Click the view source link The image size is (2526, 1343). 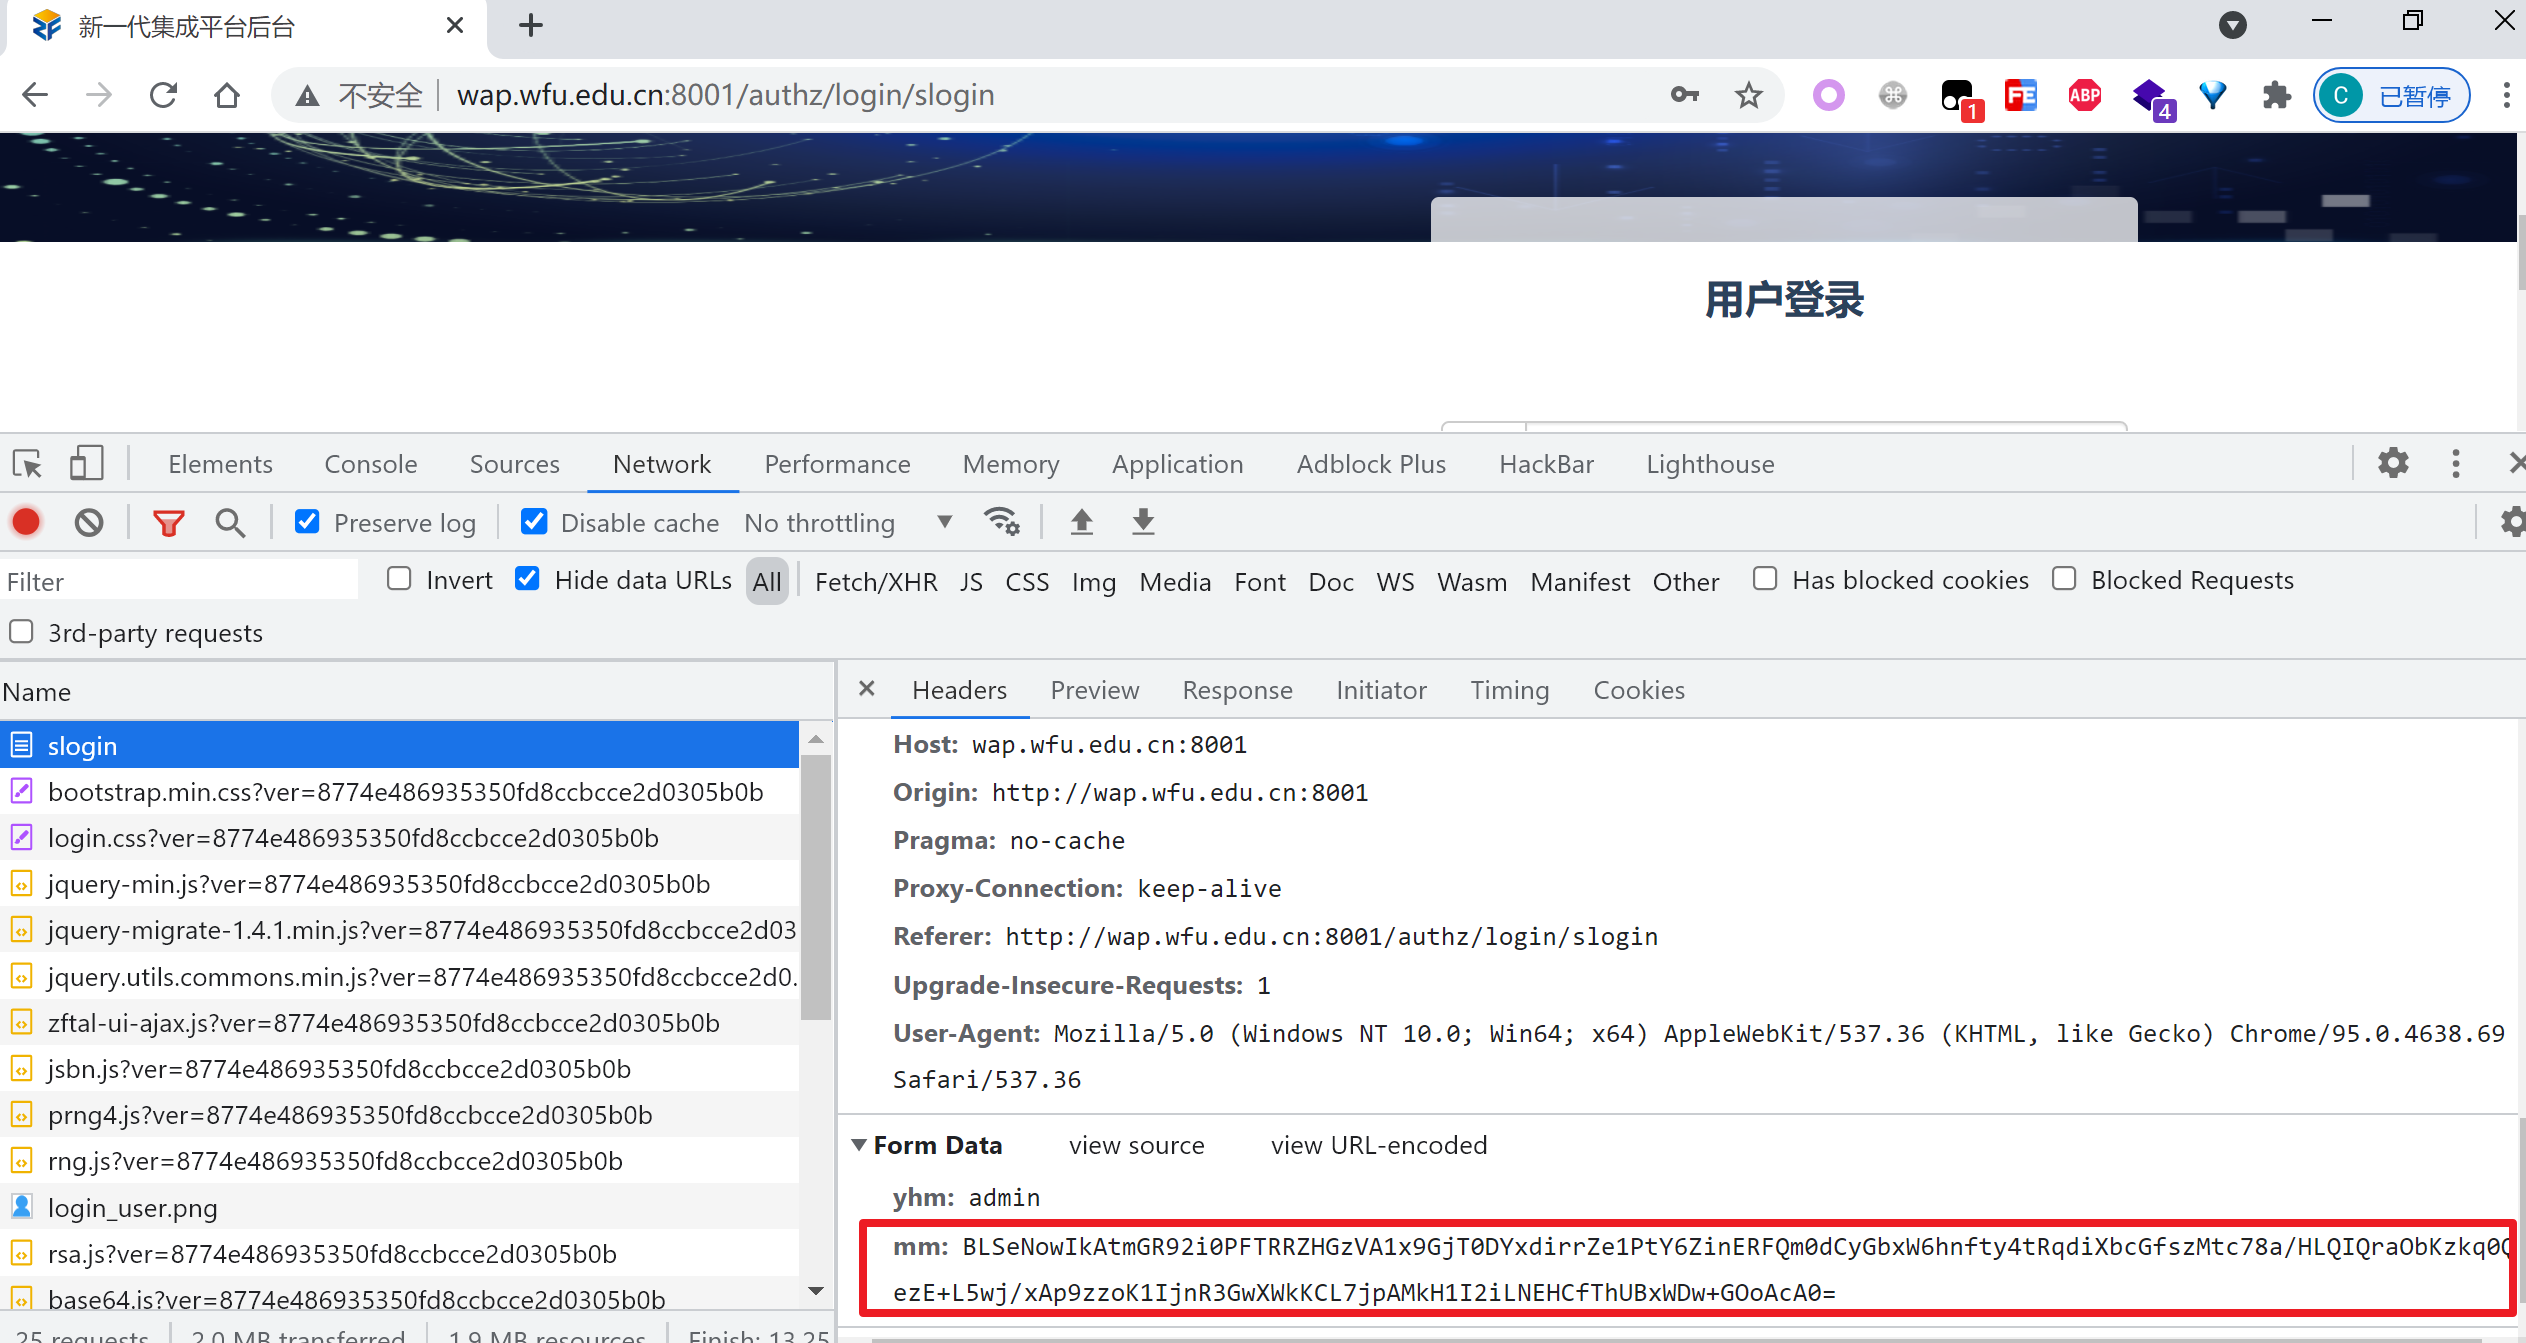(1136, 1145)
